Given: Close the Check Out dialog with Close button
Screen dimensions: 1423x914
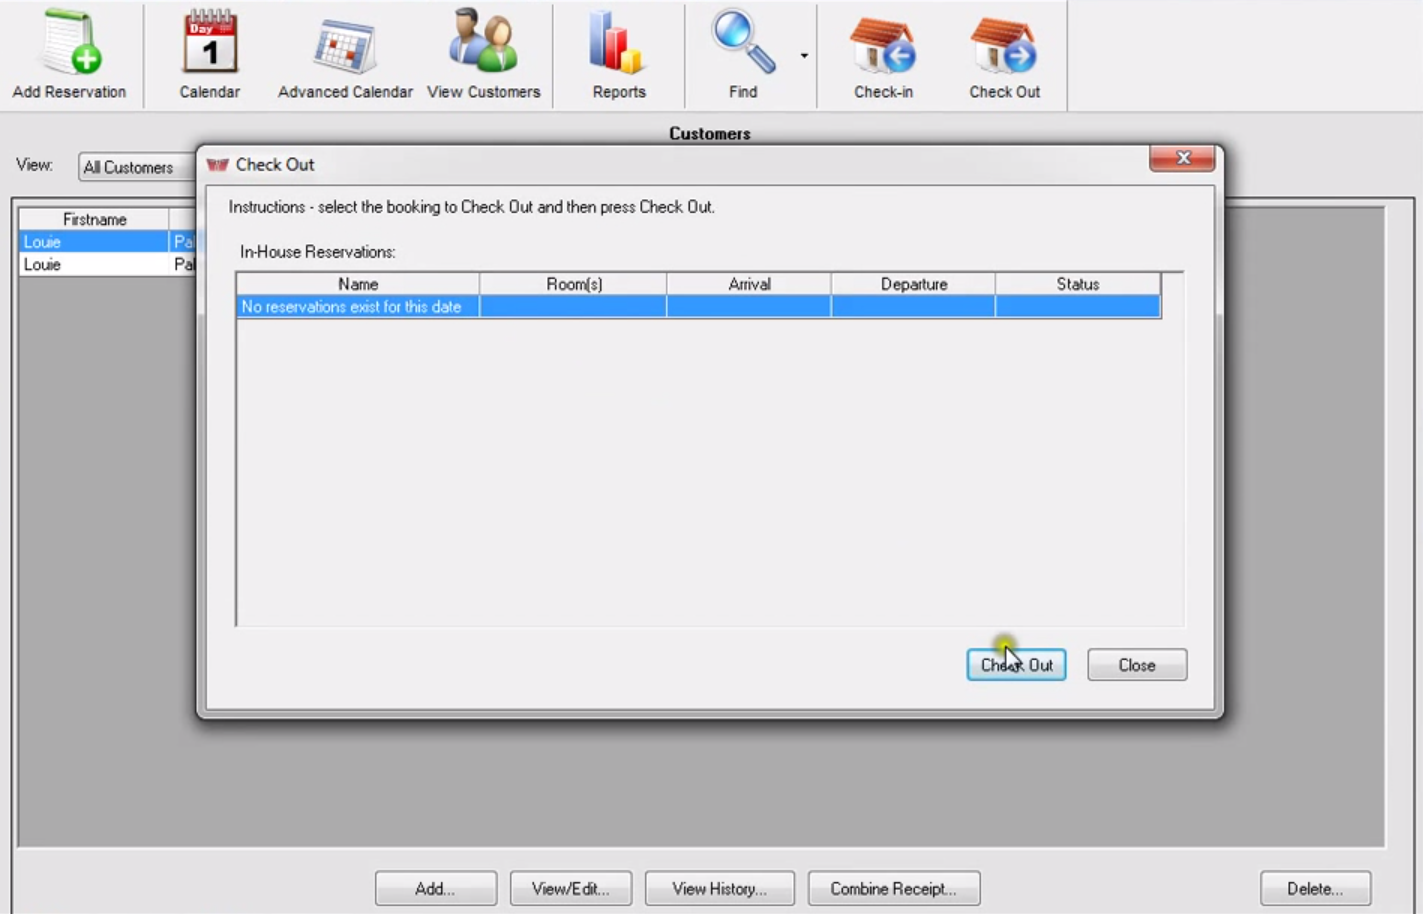Looking at the screenshot, I should pos(1136,664).
